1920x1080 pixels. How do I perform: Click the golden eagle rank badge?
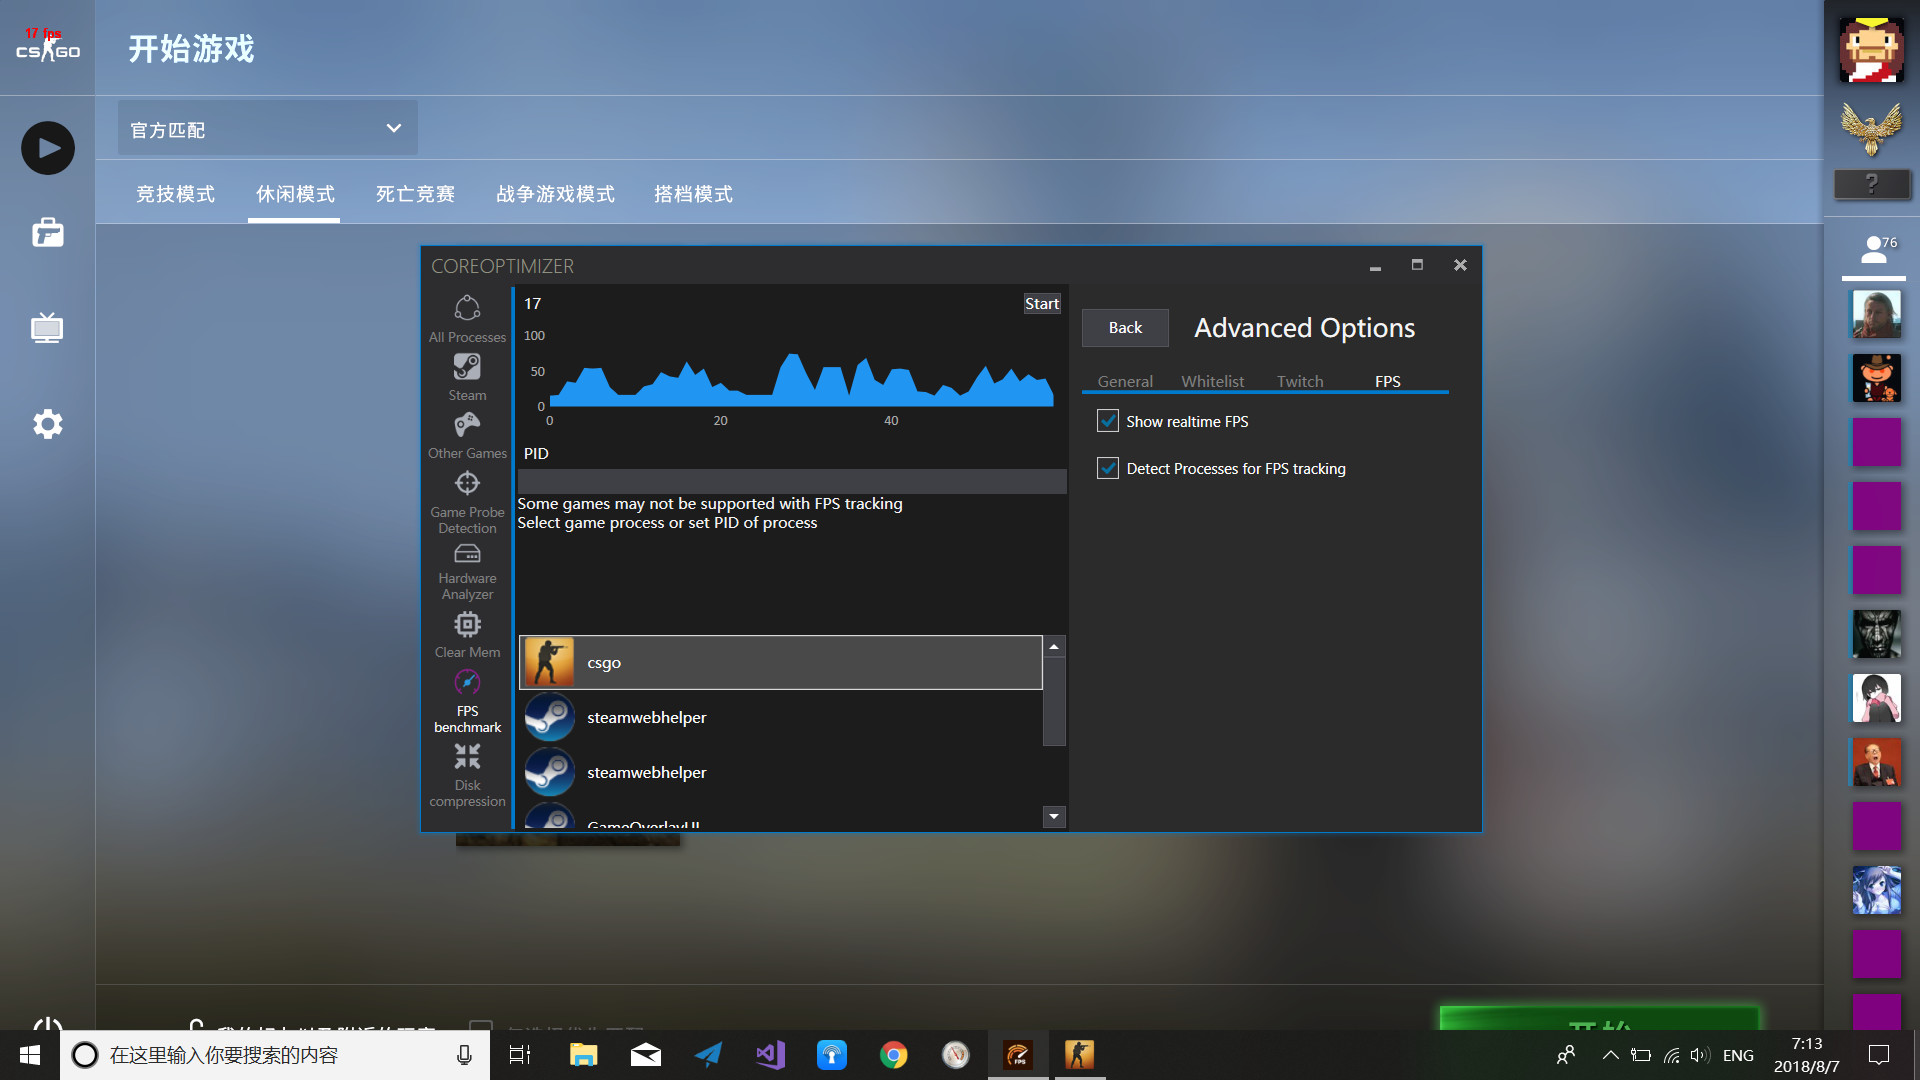click(1872, 130)
